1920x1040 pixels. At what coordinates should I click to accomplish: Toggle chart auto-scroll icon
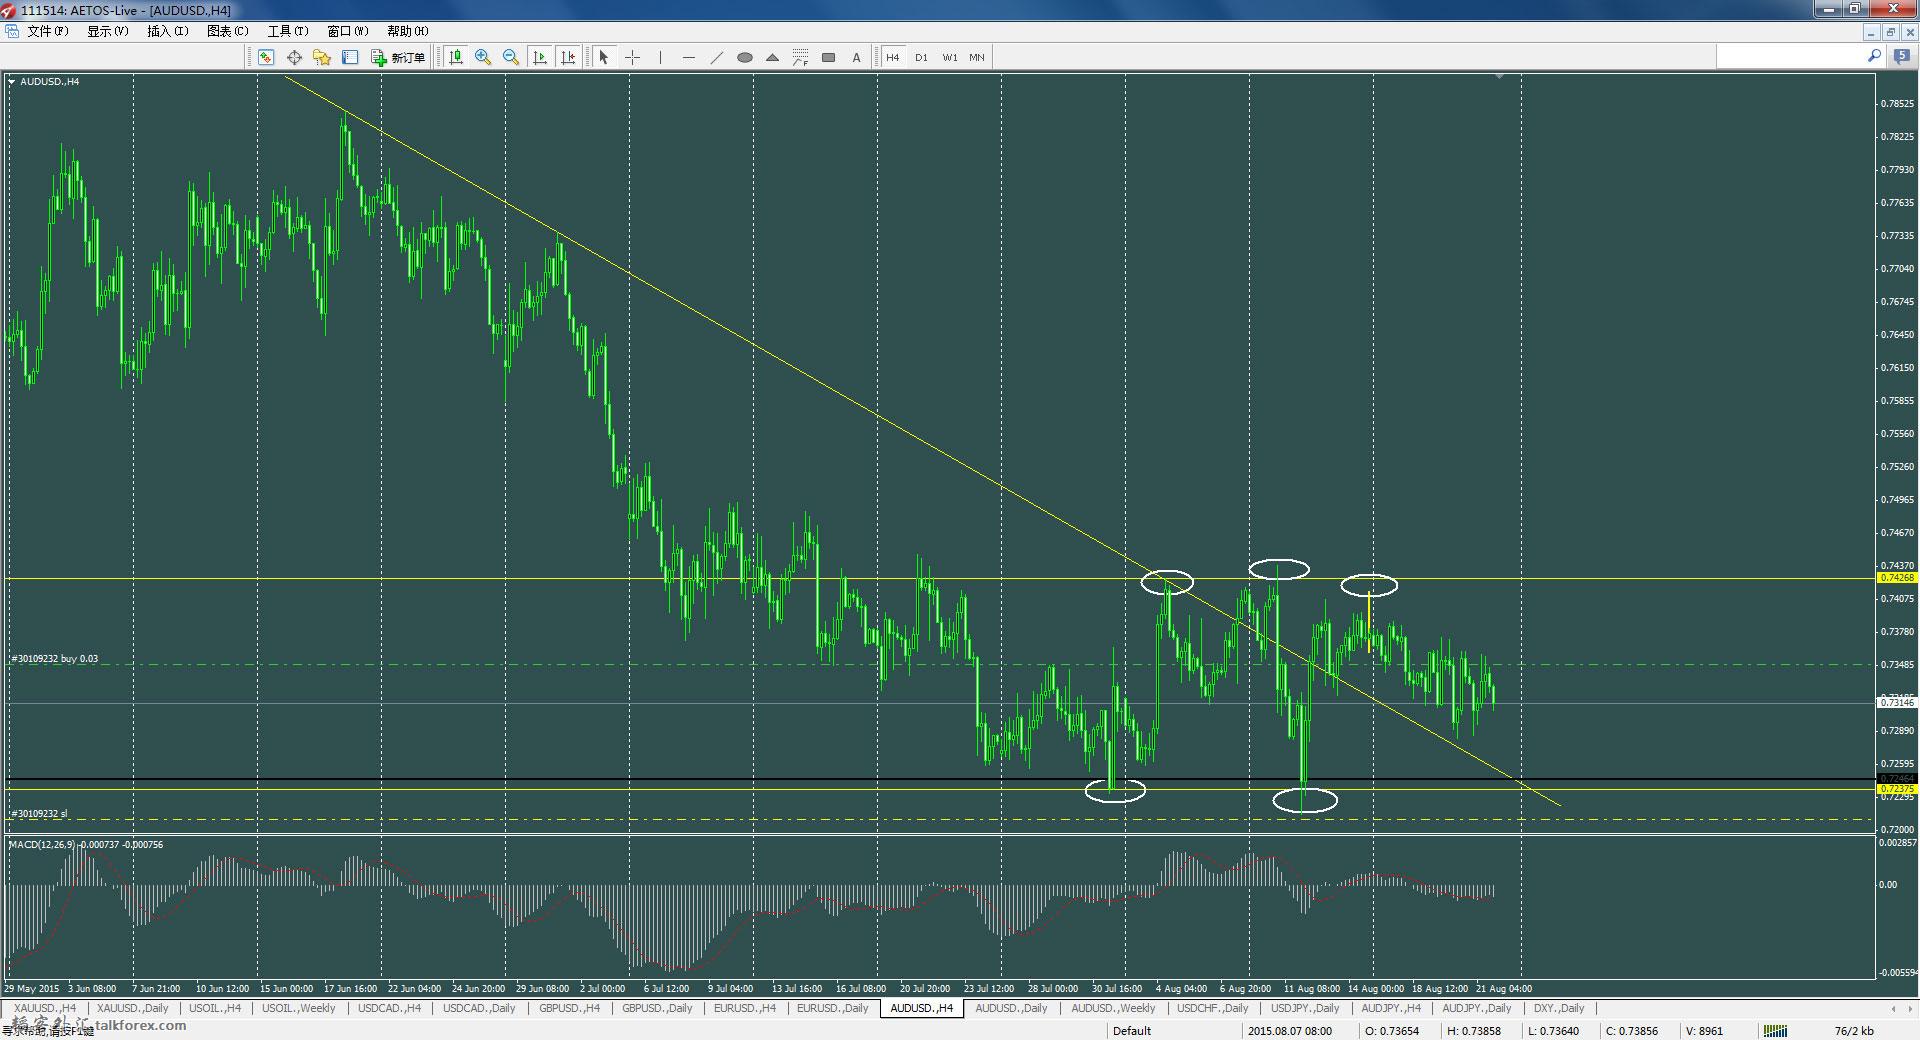[x=540, y=57]
